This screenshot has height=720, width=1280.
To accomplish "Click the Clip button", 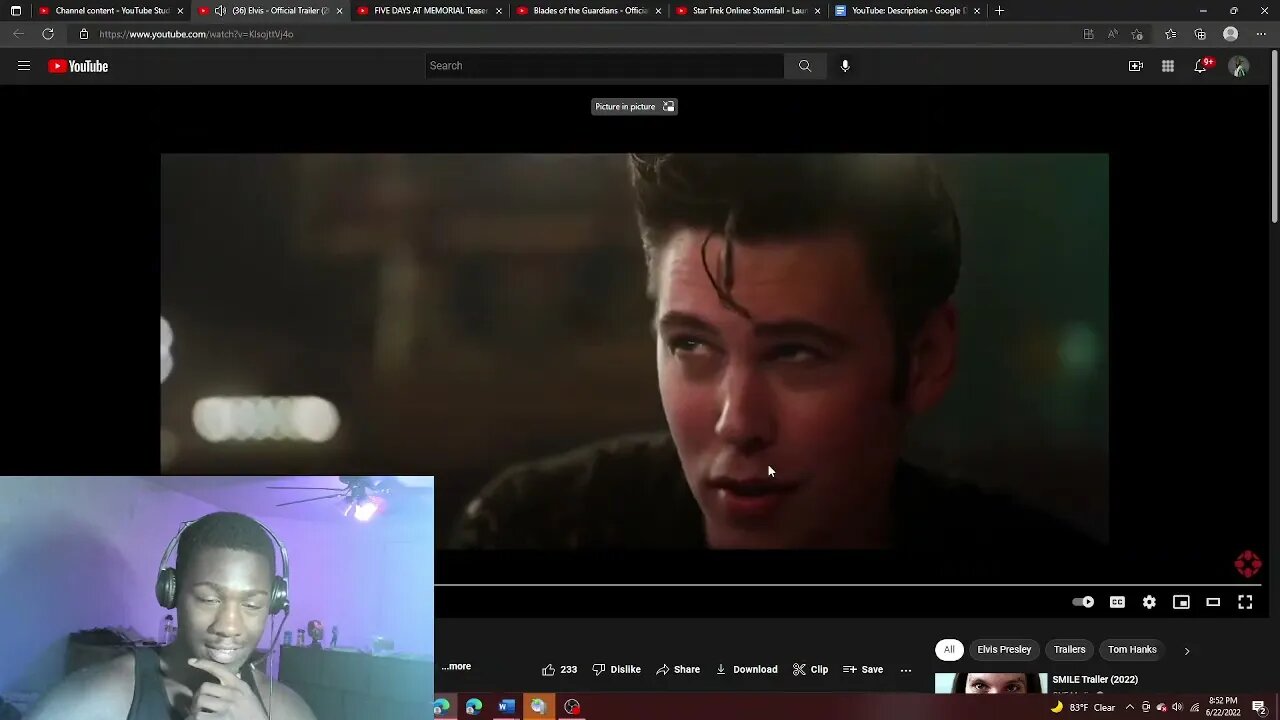I will point(810,670).
